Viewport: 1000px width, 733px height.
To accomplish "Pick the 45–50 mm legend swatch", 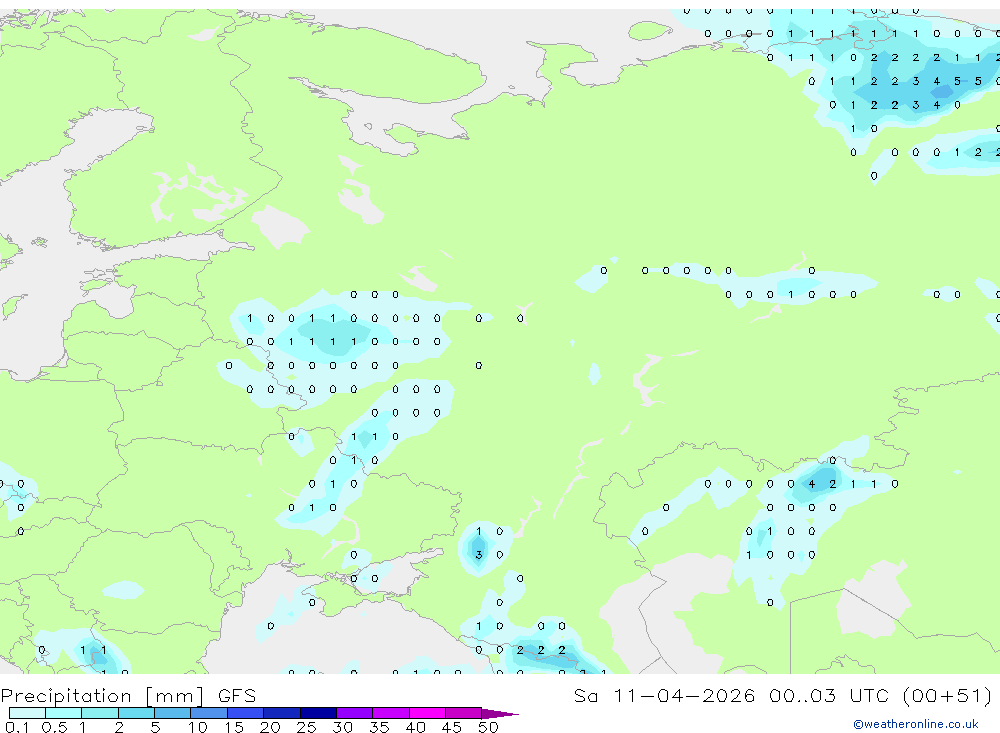I will coord(464,713).
